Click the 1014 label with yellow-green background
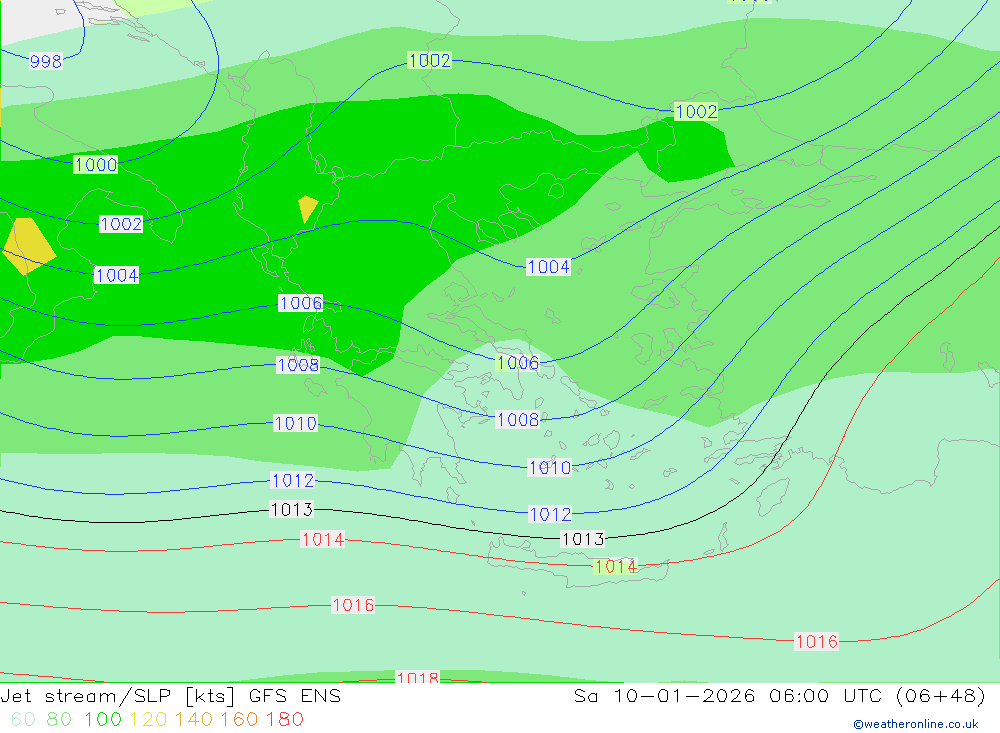 tap(615, 566)
